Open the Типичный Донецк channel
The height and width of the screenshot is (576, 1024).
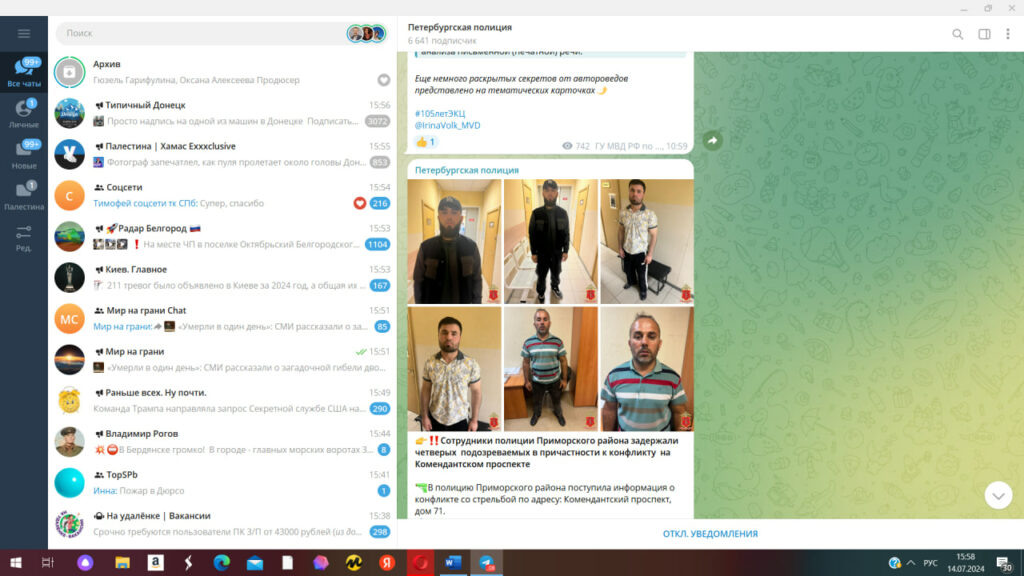pyautogui.click(x=222, y=113)
